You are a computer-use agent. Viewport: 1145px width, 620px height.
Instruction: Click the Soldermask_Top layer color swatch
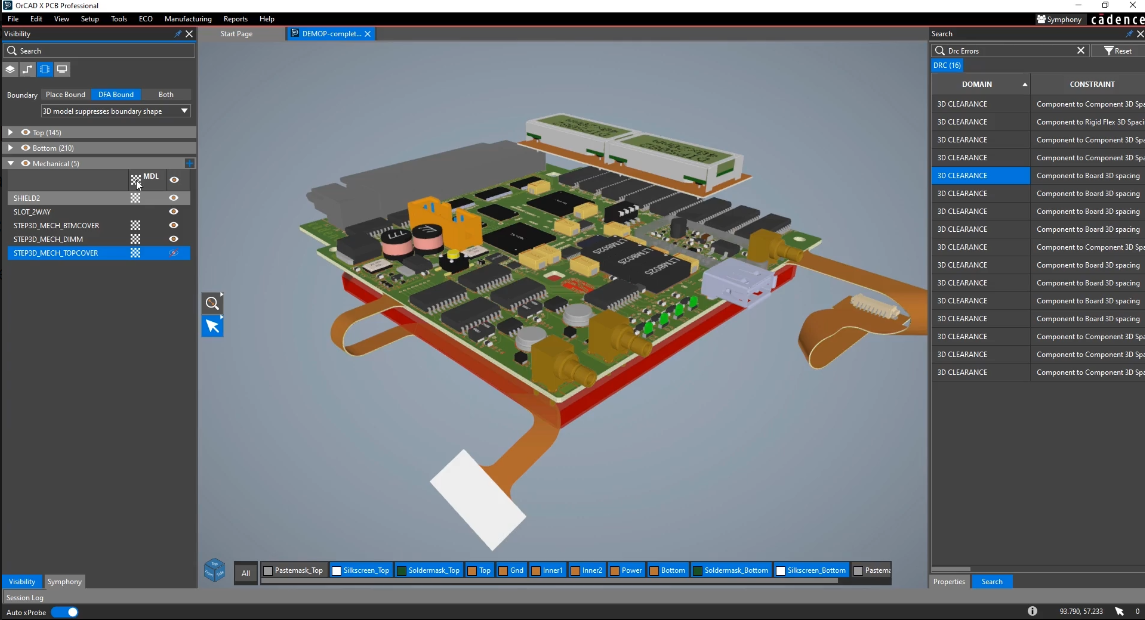coord(401,571)
